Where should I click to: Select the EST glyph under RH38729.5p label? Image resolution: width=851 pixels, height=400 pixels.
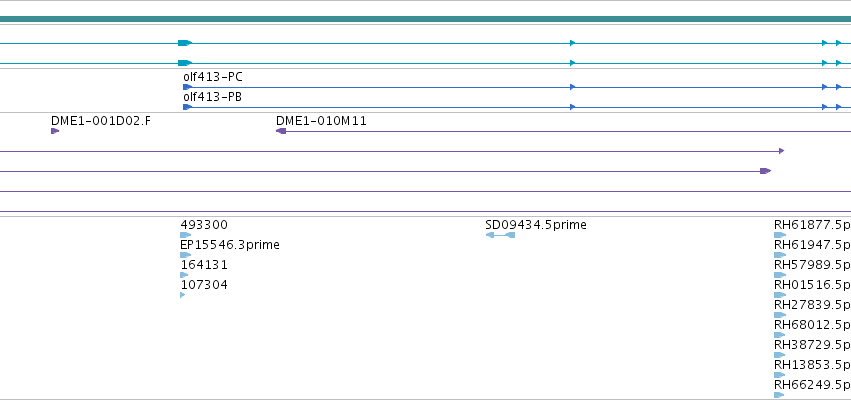tap(780, 355)
